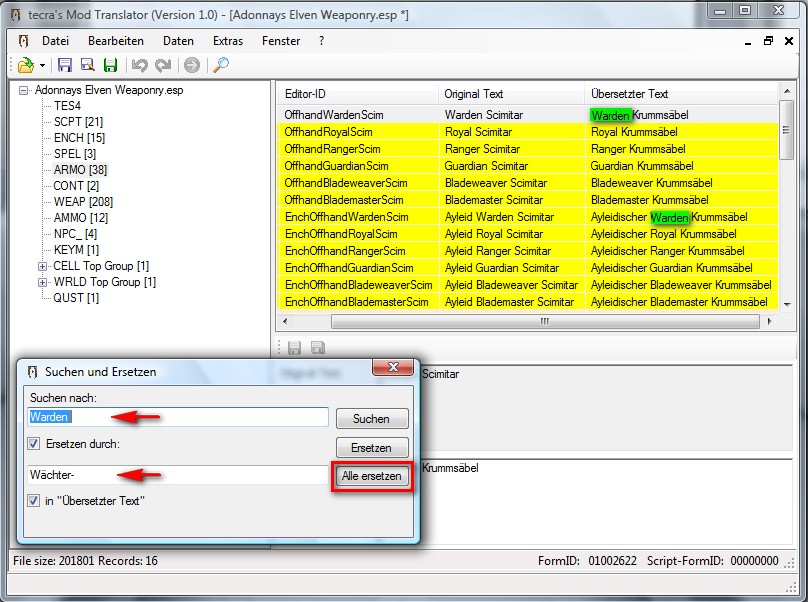
Task: Expand the WRLD Top Group node
Action: (42, 282)
